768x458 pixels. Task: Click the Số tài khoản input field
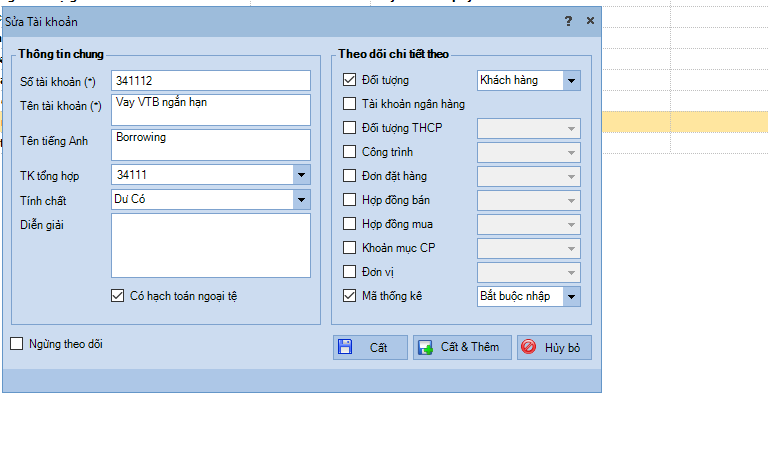(x=210, y=80)
